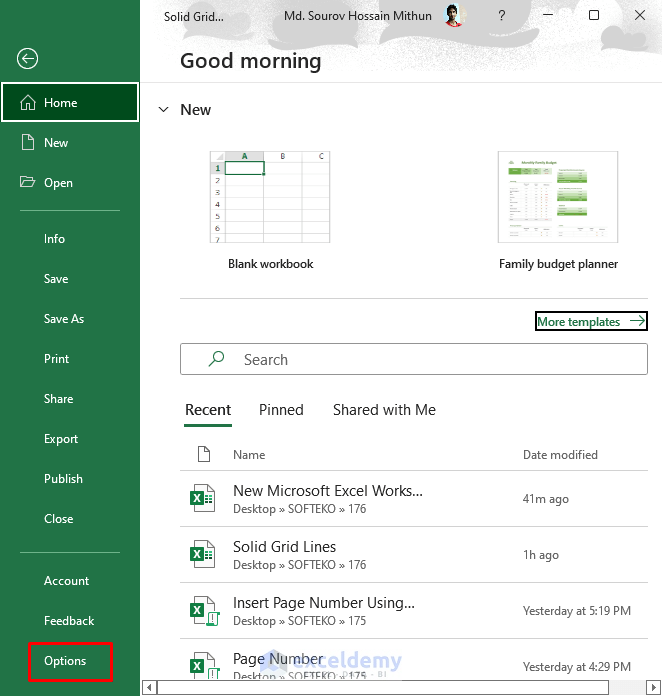This screenshot has height=696, width=662.
Task: Switch to the Shared with Me tab
Action: 384,410
